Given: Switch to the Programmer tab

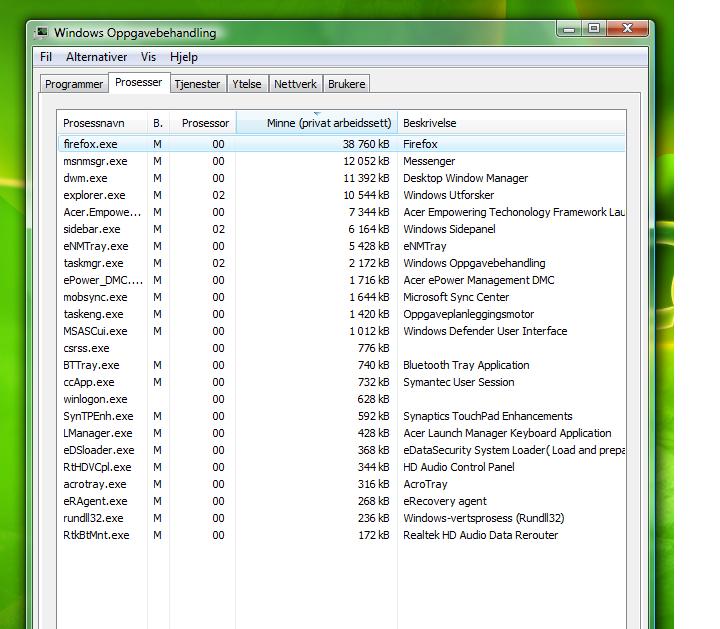Looking at the screenshot, I should click(74, 84).
